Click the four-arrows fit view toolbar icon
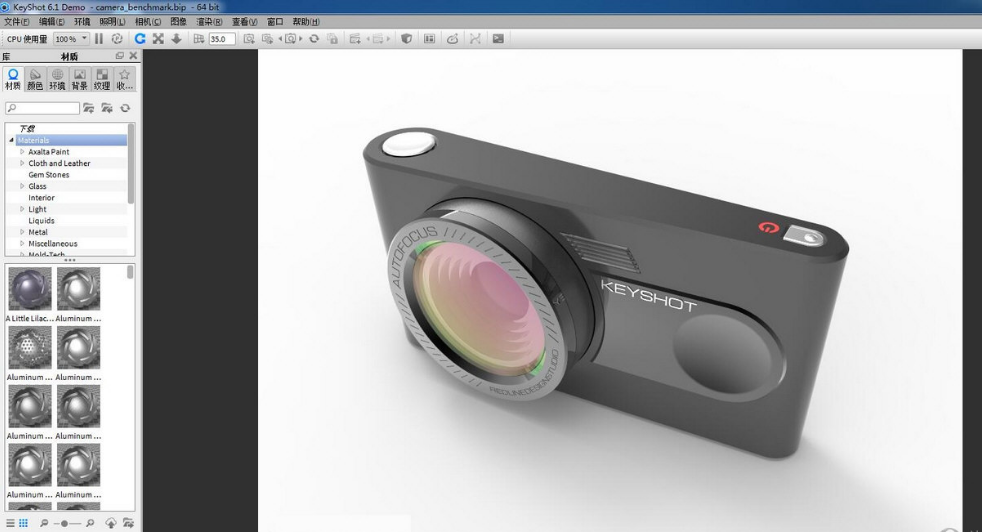982x532 pixels. (x=158, y=39)
